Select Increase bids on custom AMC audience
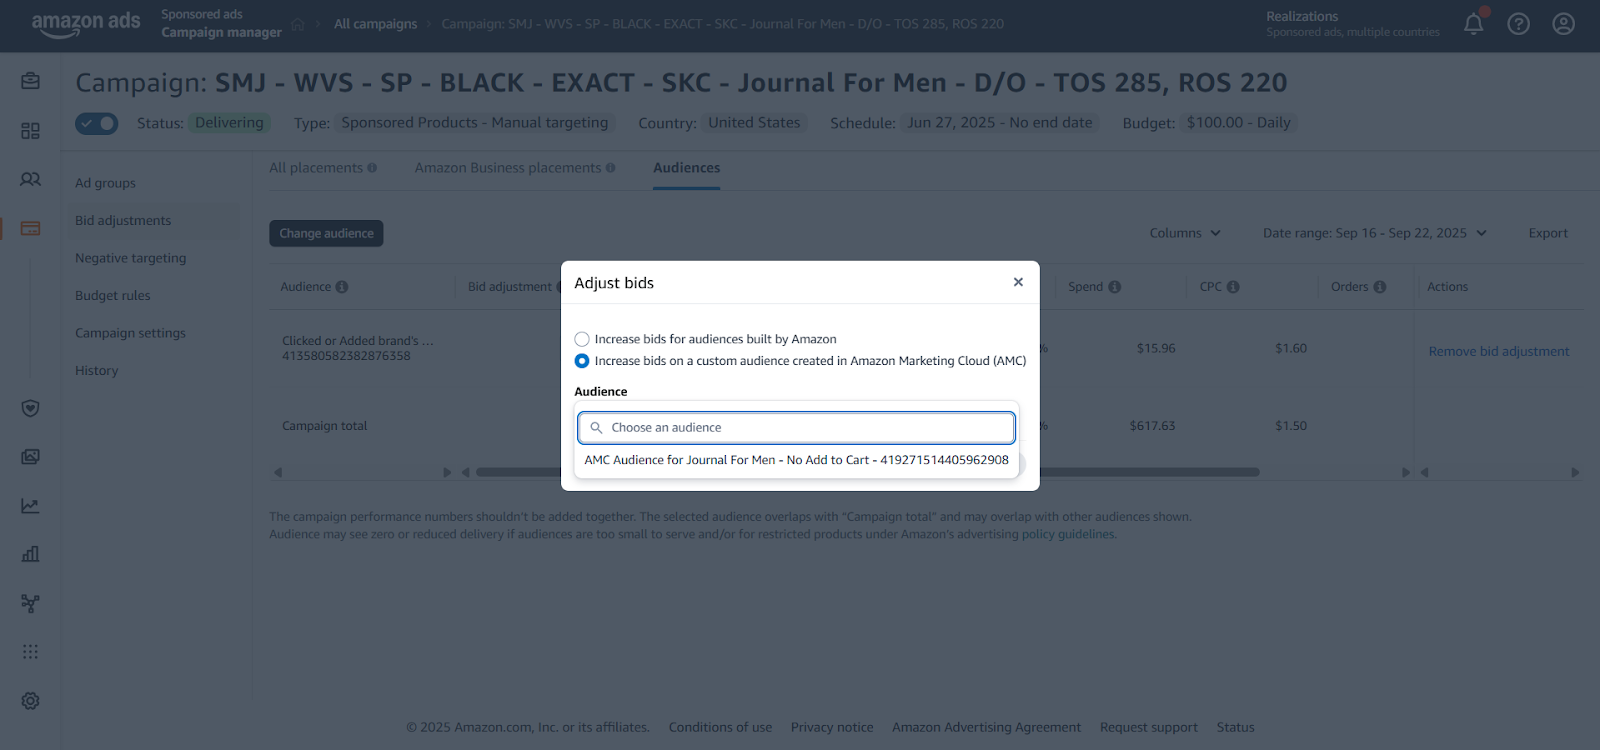 click(582, 361)
